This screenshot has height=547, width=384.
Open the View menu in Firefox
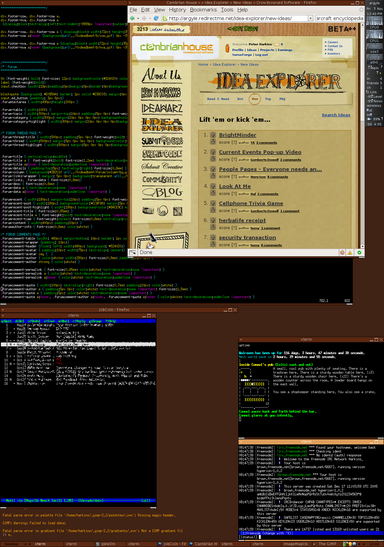click(159, 10)
